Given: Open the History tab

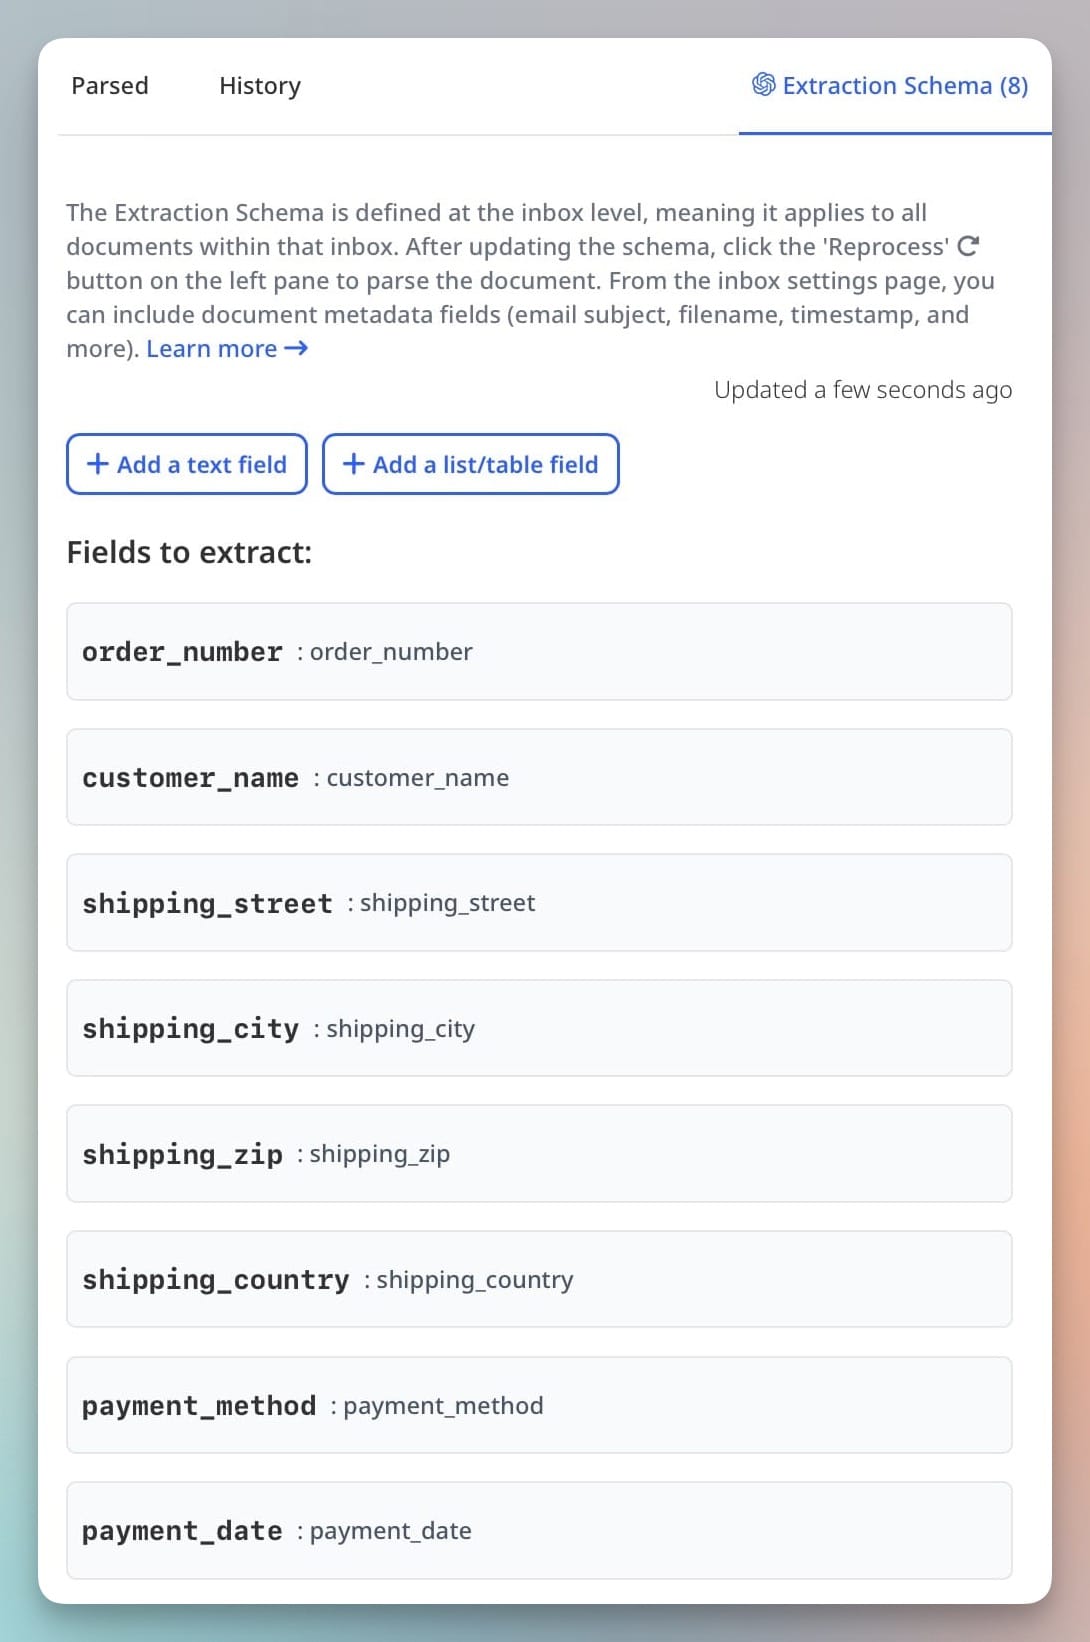Looking at the screenshot, I should tap(260, 86).
